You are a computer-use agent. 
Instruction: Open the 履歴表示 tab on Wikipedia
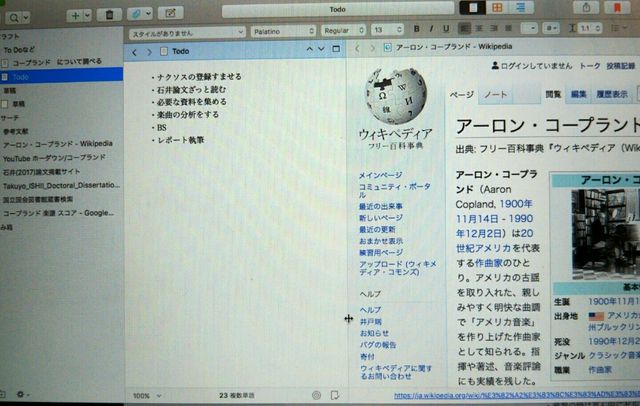pos(612,94)
